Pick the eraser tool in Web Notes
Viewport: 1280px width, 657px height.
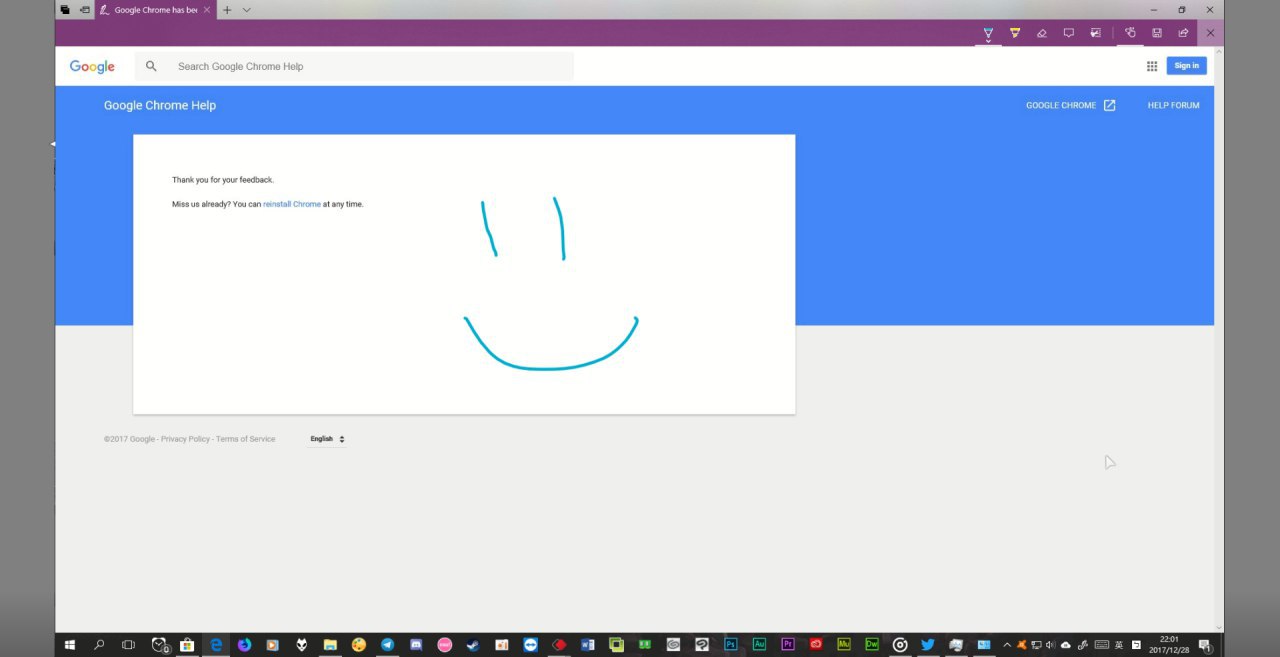pyautogui.click(x=1042, y=33)
